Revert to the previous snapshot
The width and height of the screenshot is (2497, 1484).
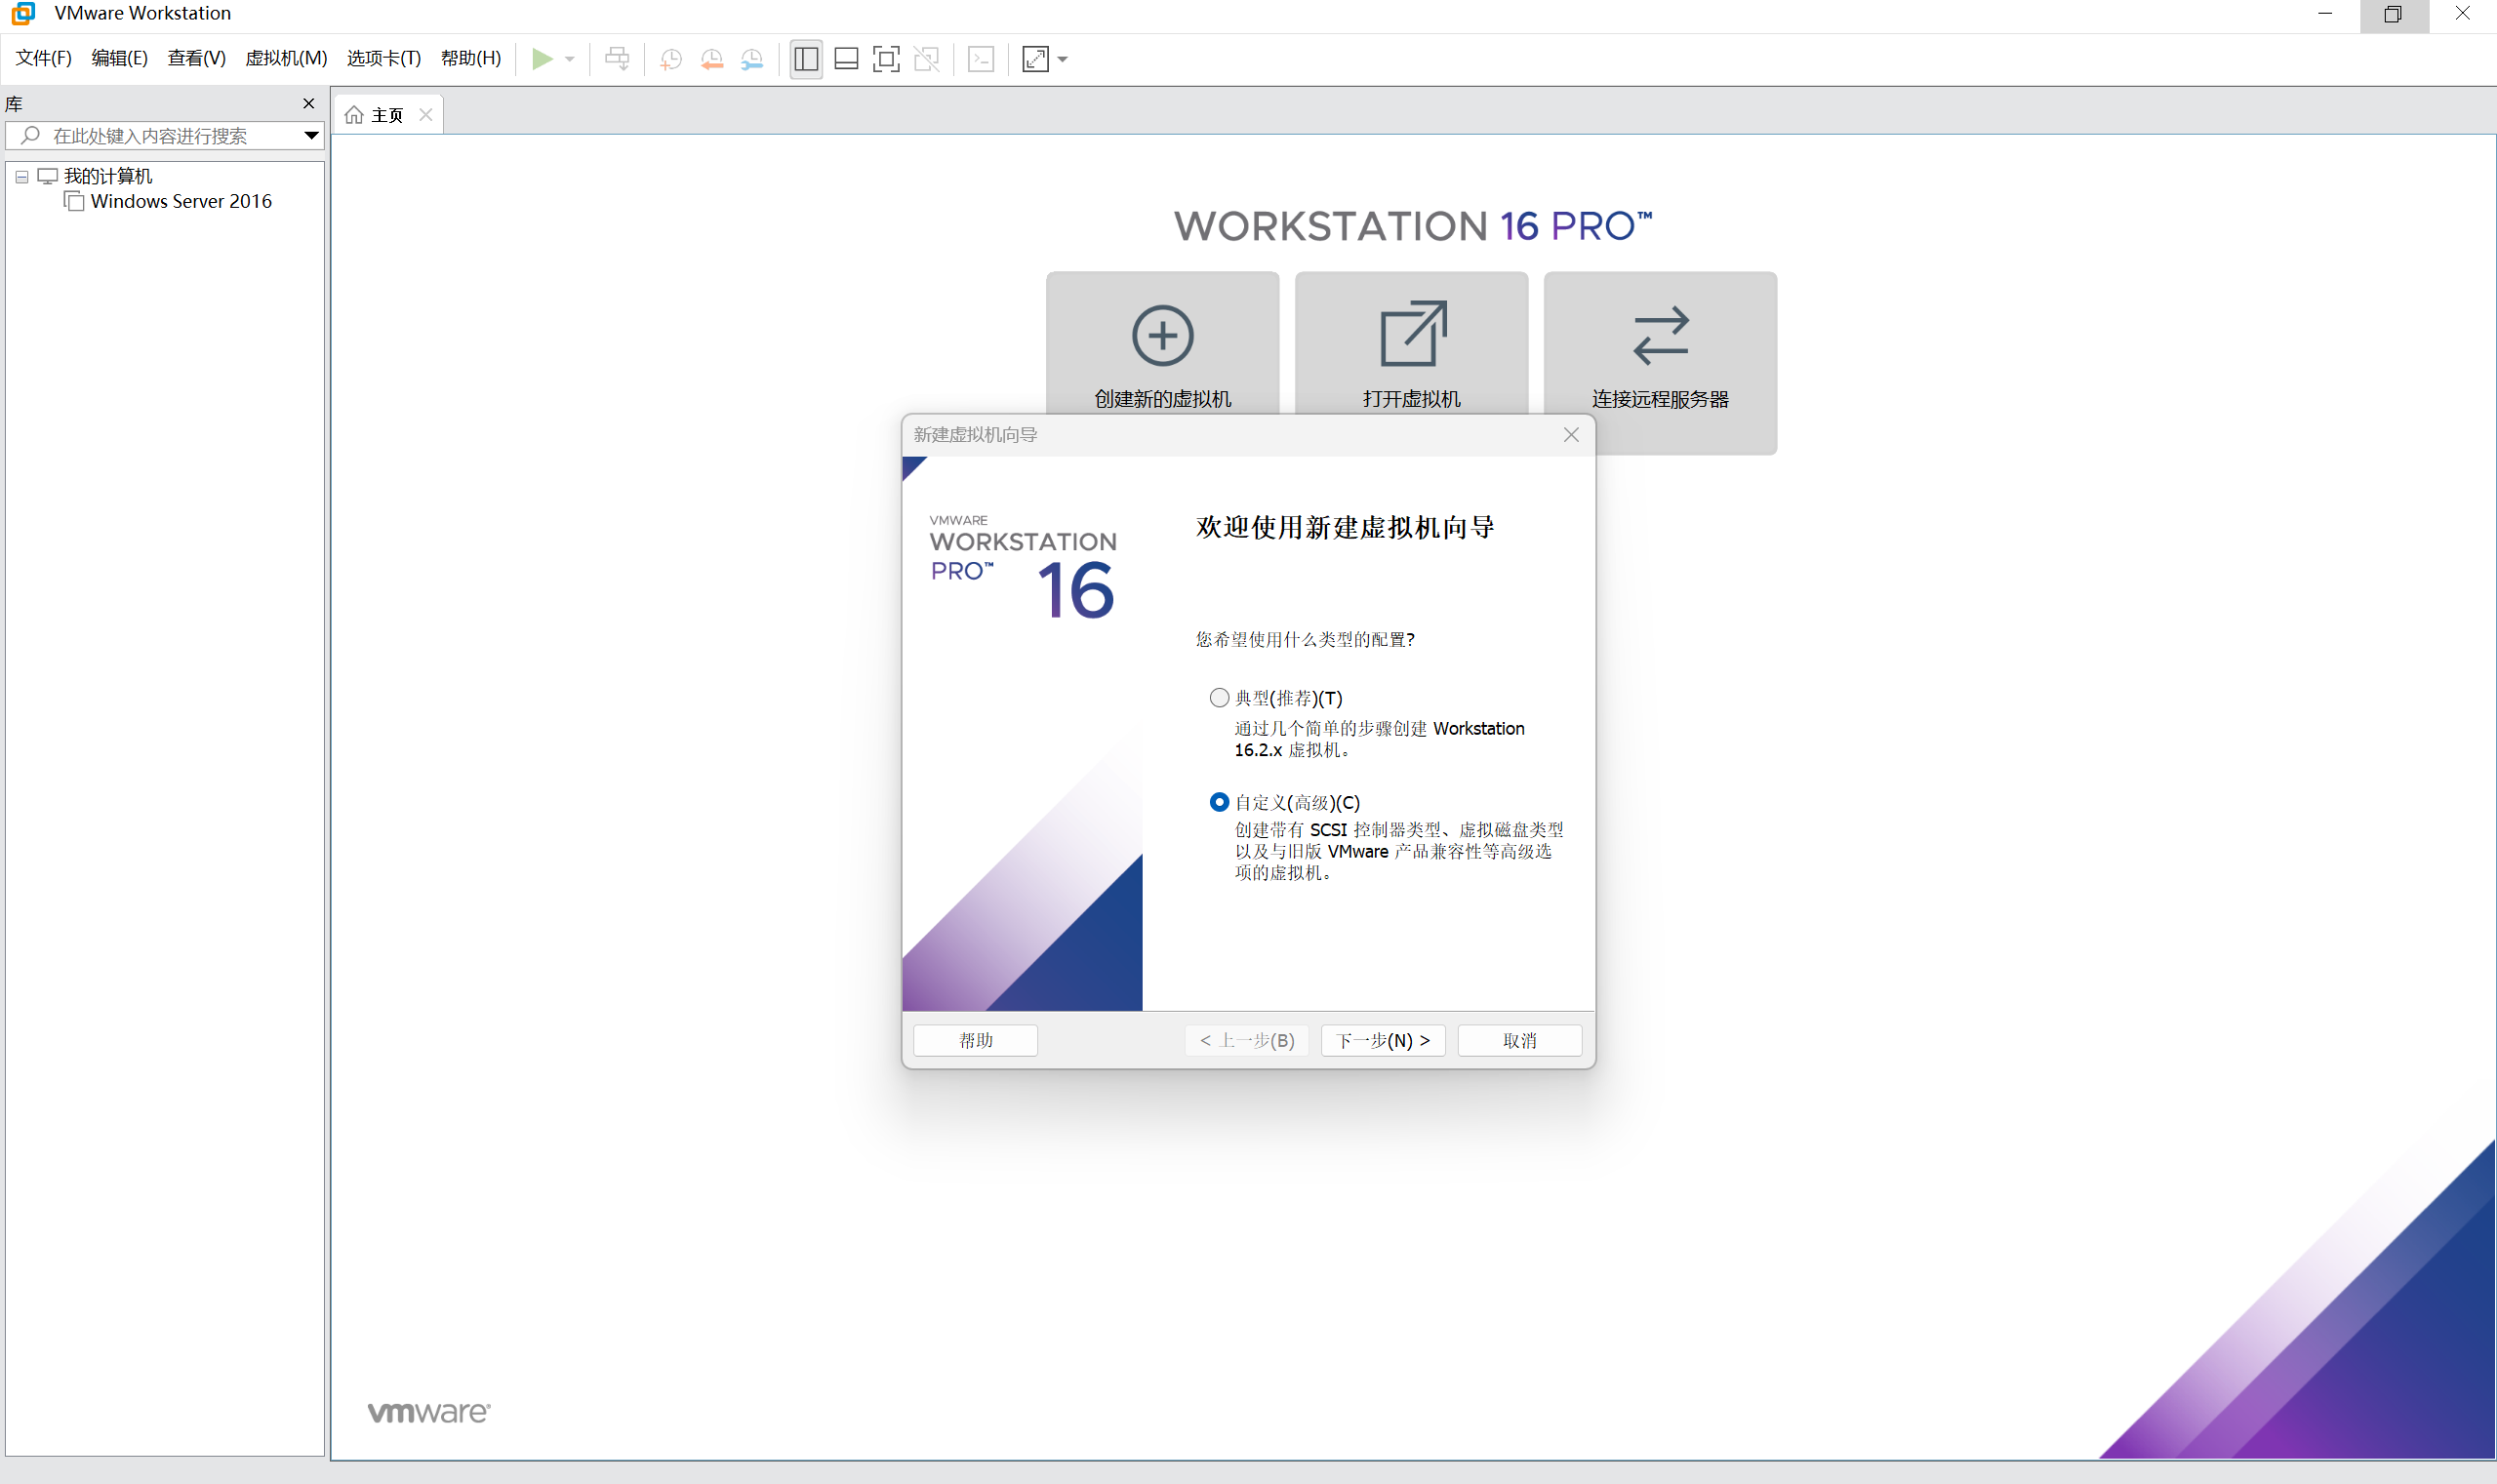coord(711,59)
